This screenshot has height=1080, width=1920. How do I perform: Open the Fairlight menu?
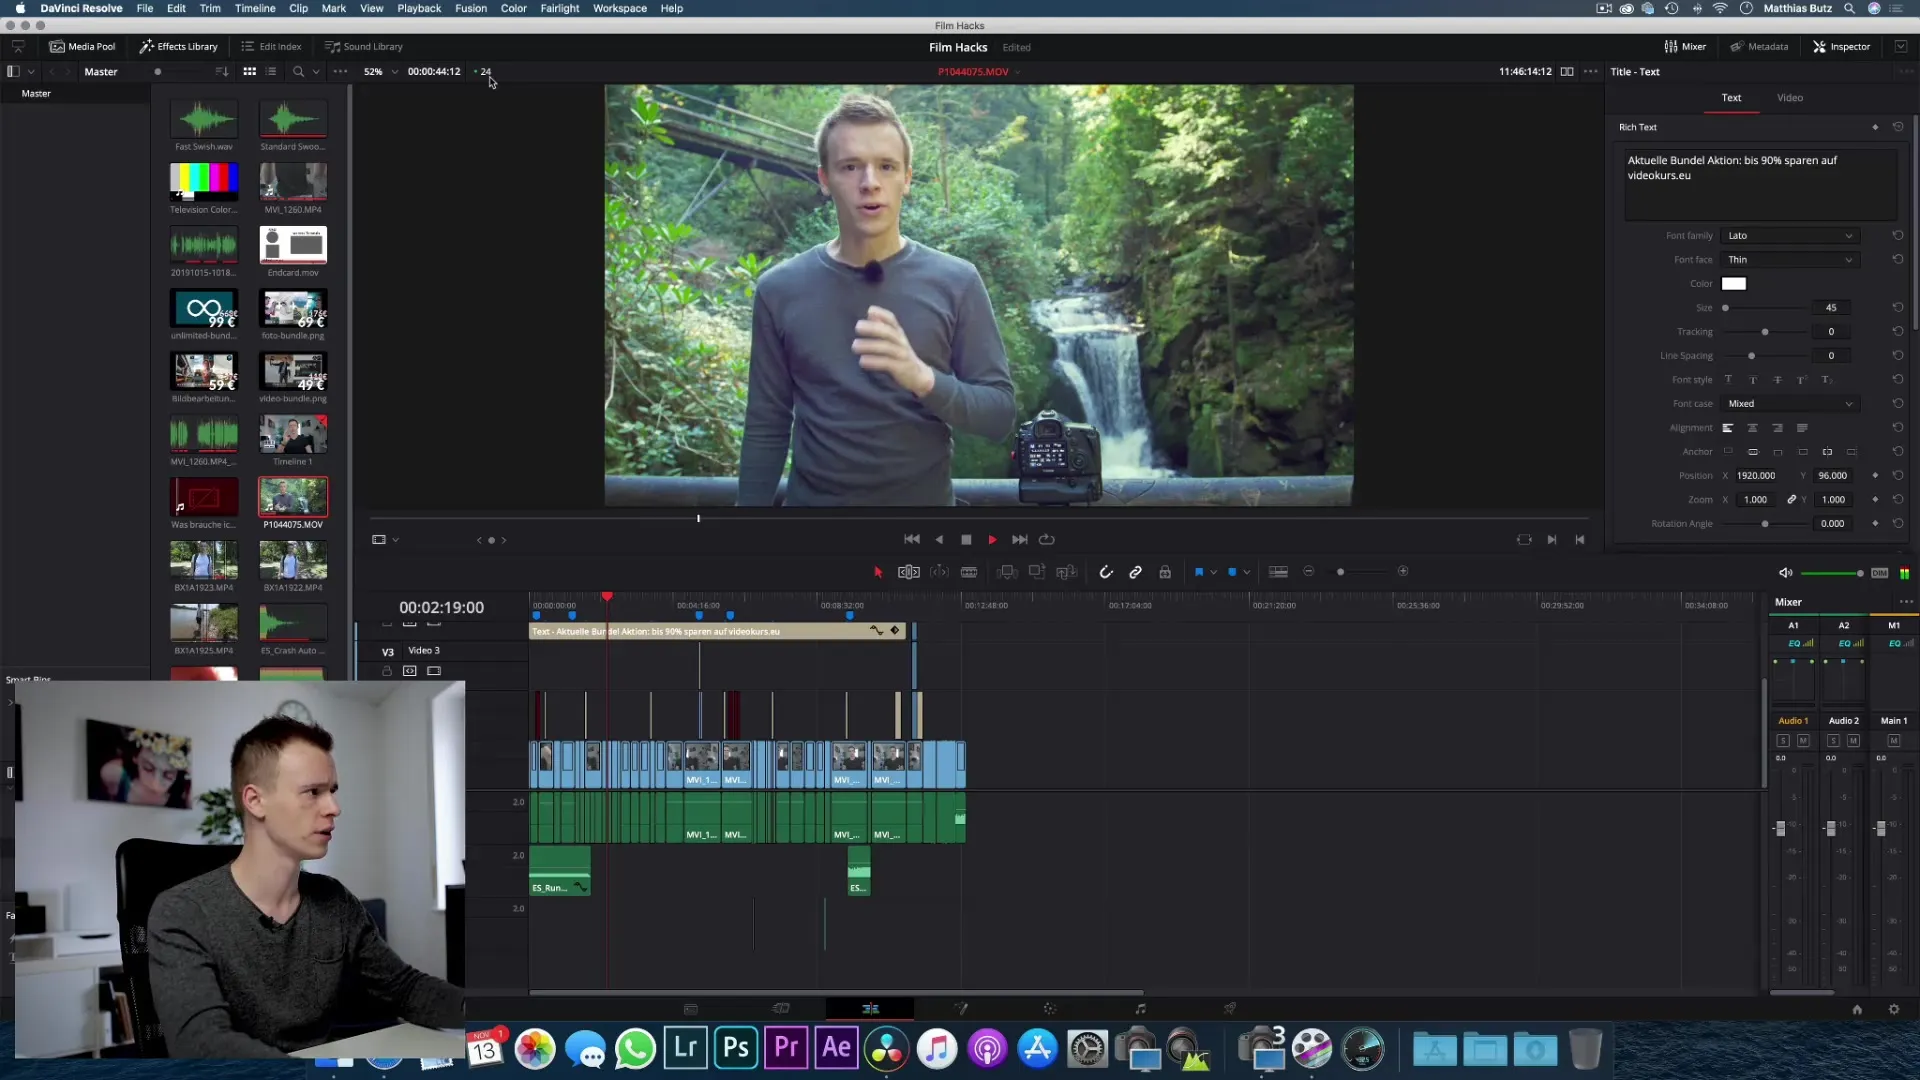pos(560,8)
